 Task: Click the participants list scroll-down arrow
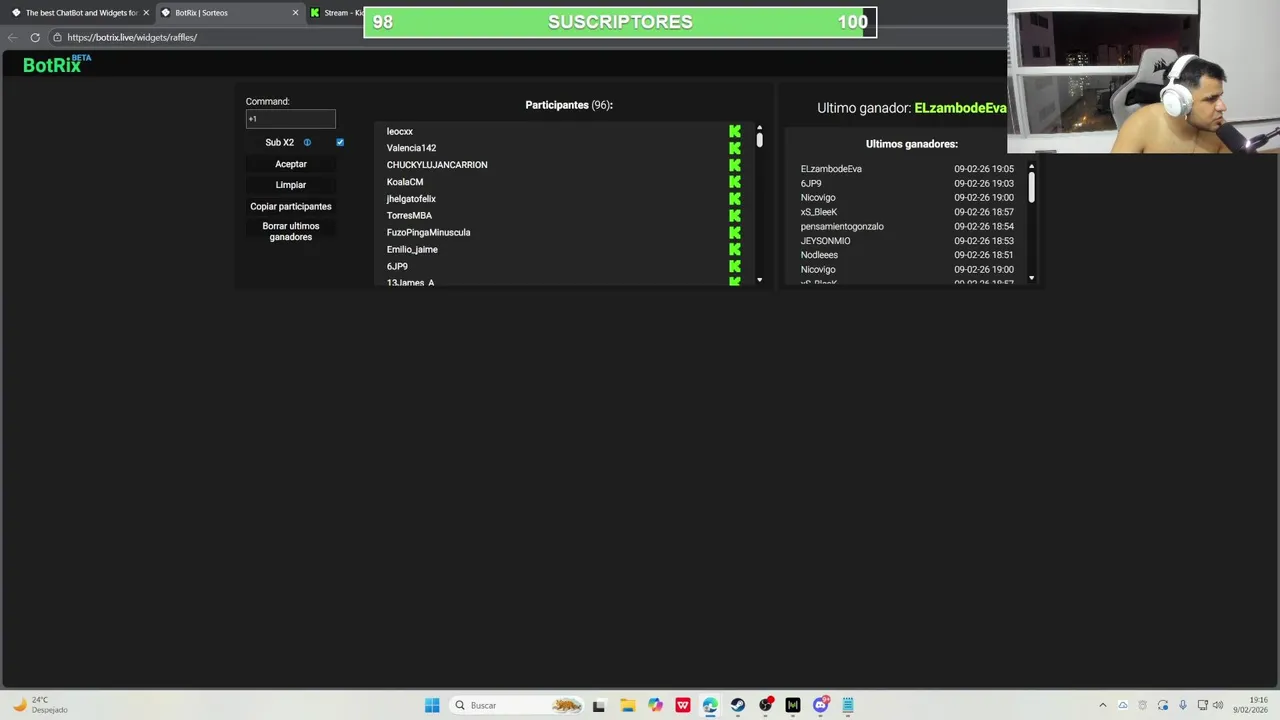(759, 280)
